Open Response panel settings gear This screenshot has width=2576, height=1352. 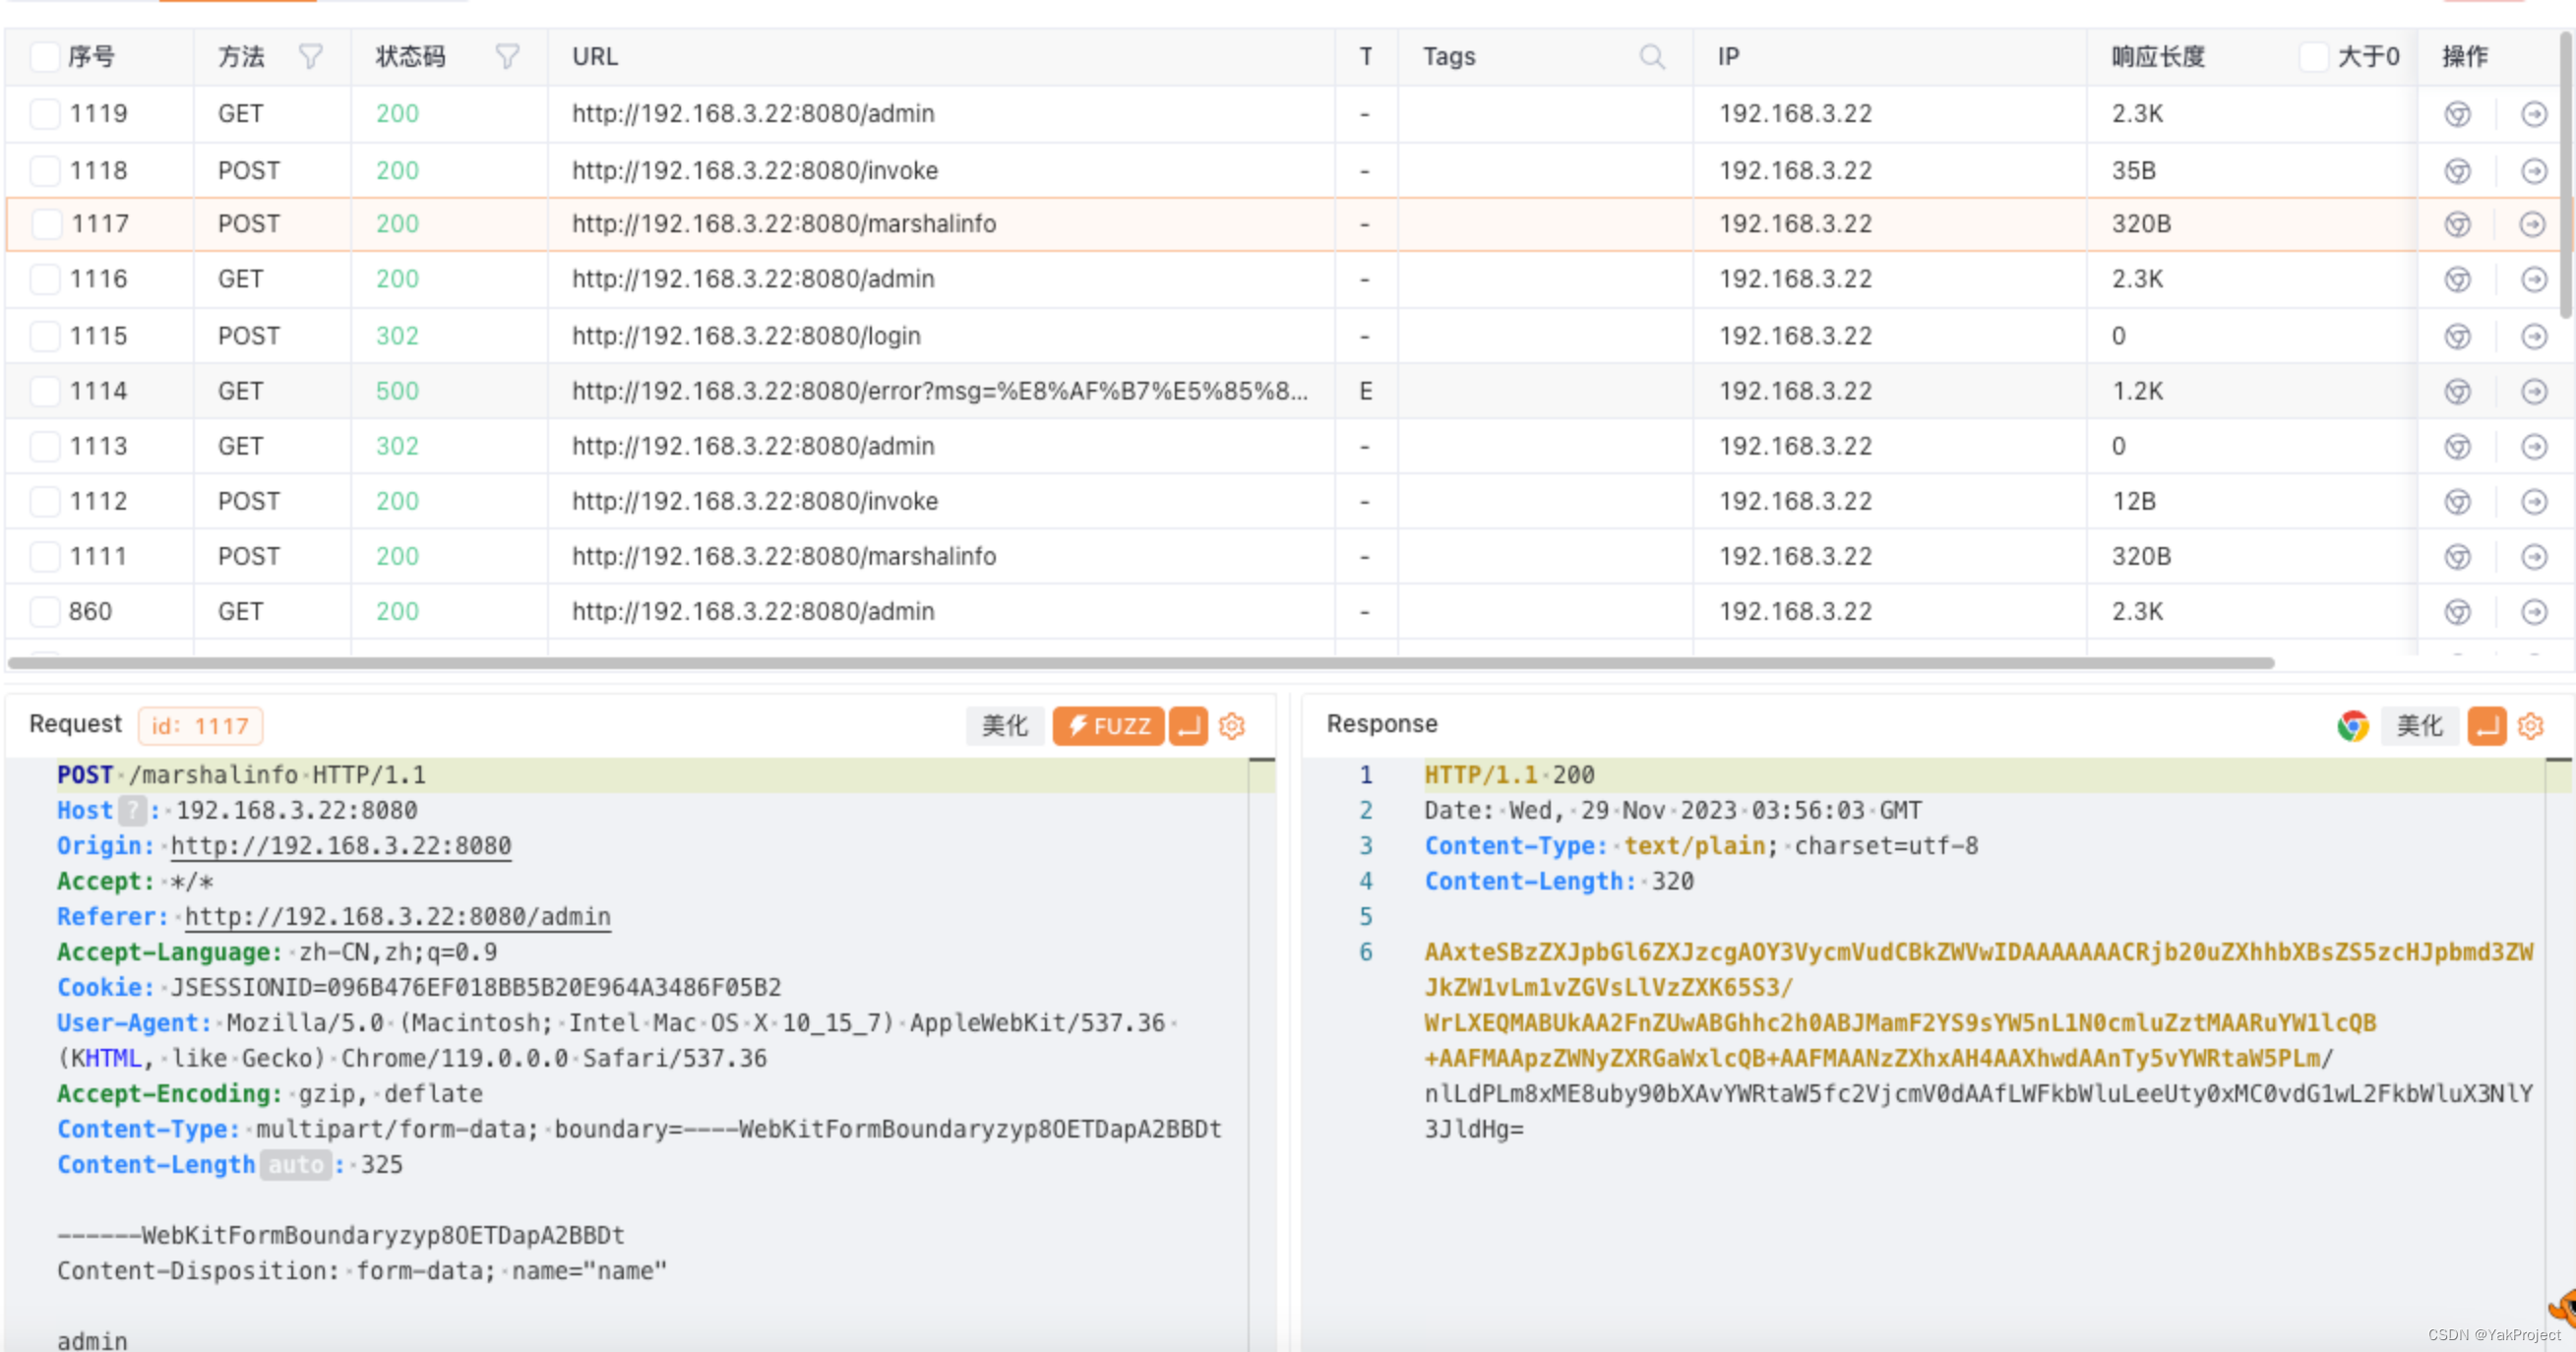point(2530,725)
